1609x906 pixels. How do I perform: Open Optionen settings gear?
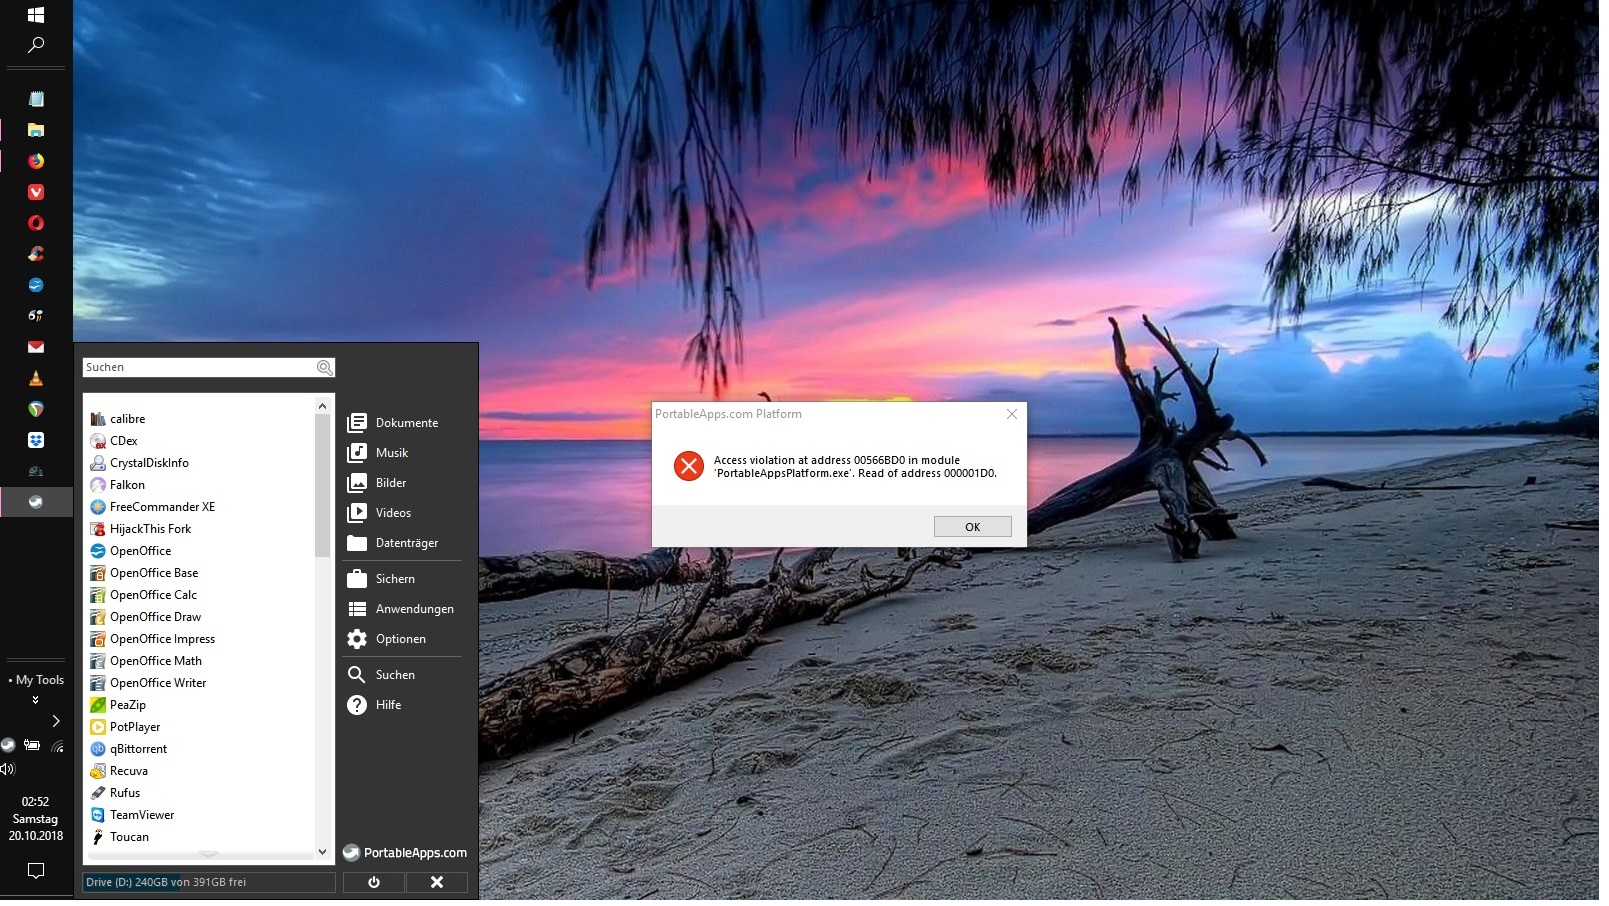(x=400, y=639)
